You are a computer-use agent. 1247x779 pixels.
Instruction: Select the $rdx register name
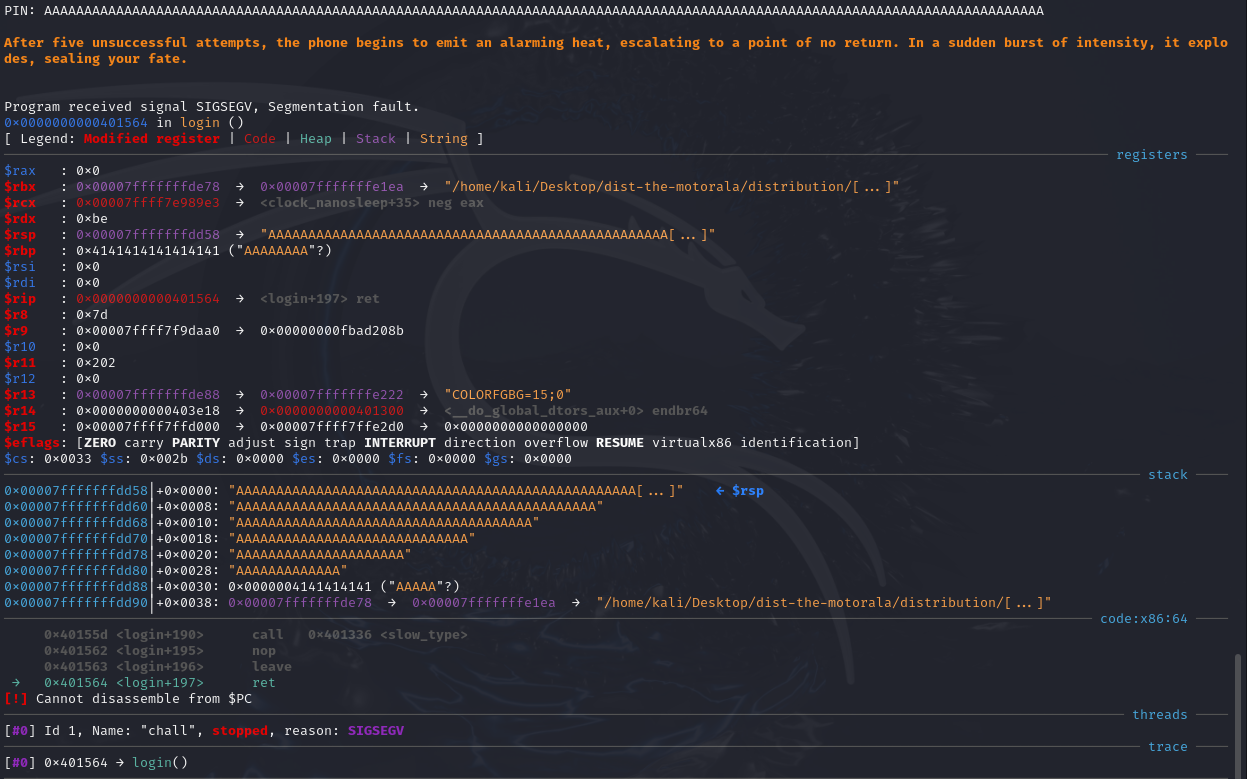(20, 219)
